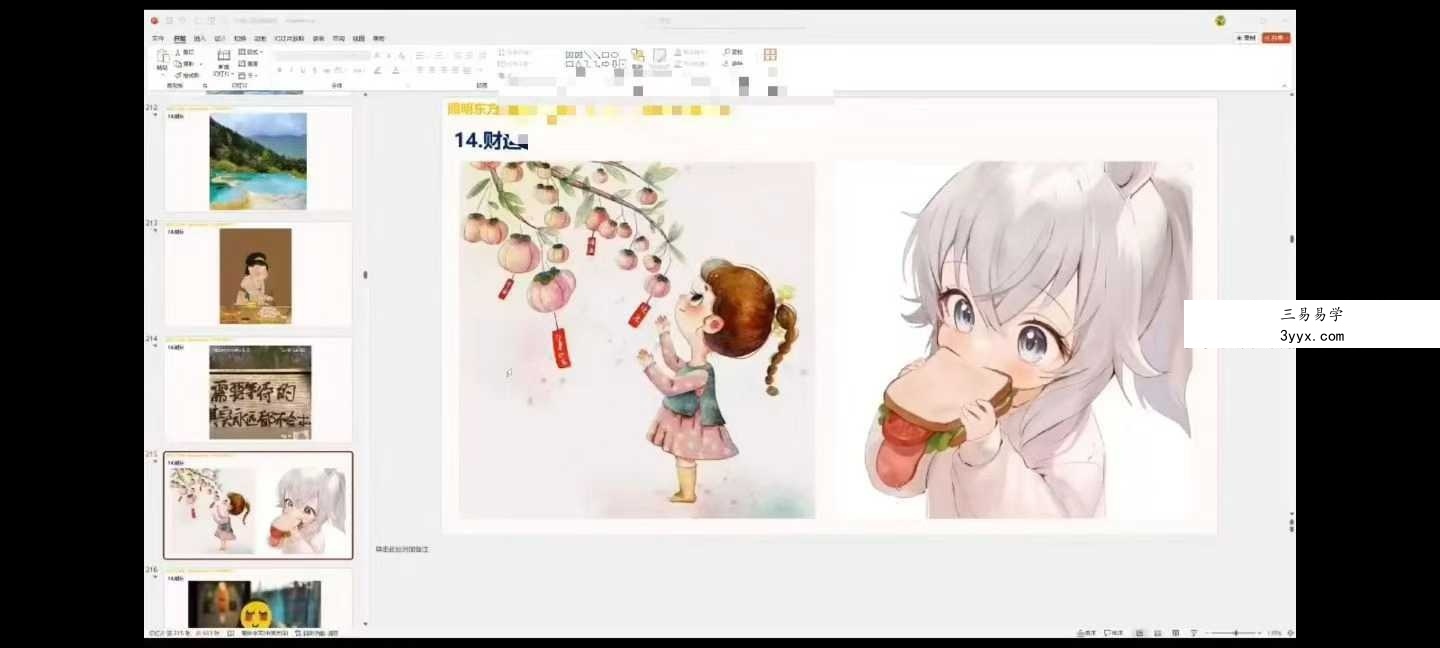Switch to Normal view in status bar
The image size is (1440, 648).
point(1139,633)
